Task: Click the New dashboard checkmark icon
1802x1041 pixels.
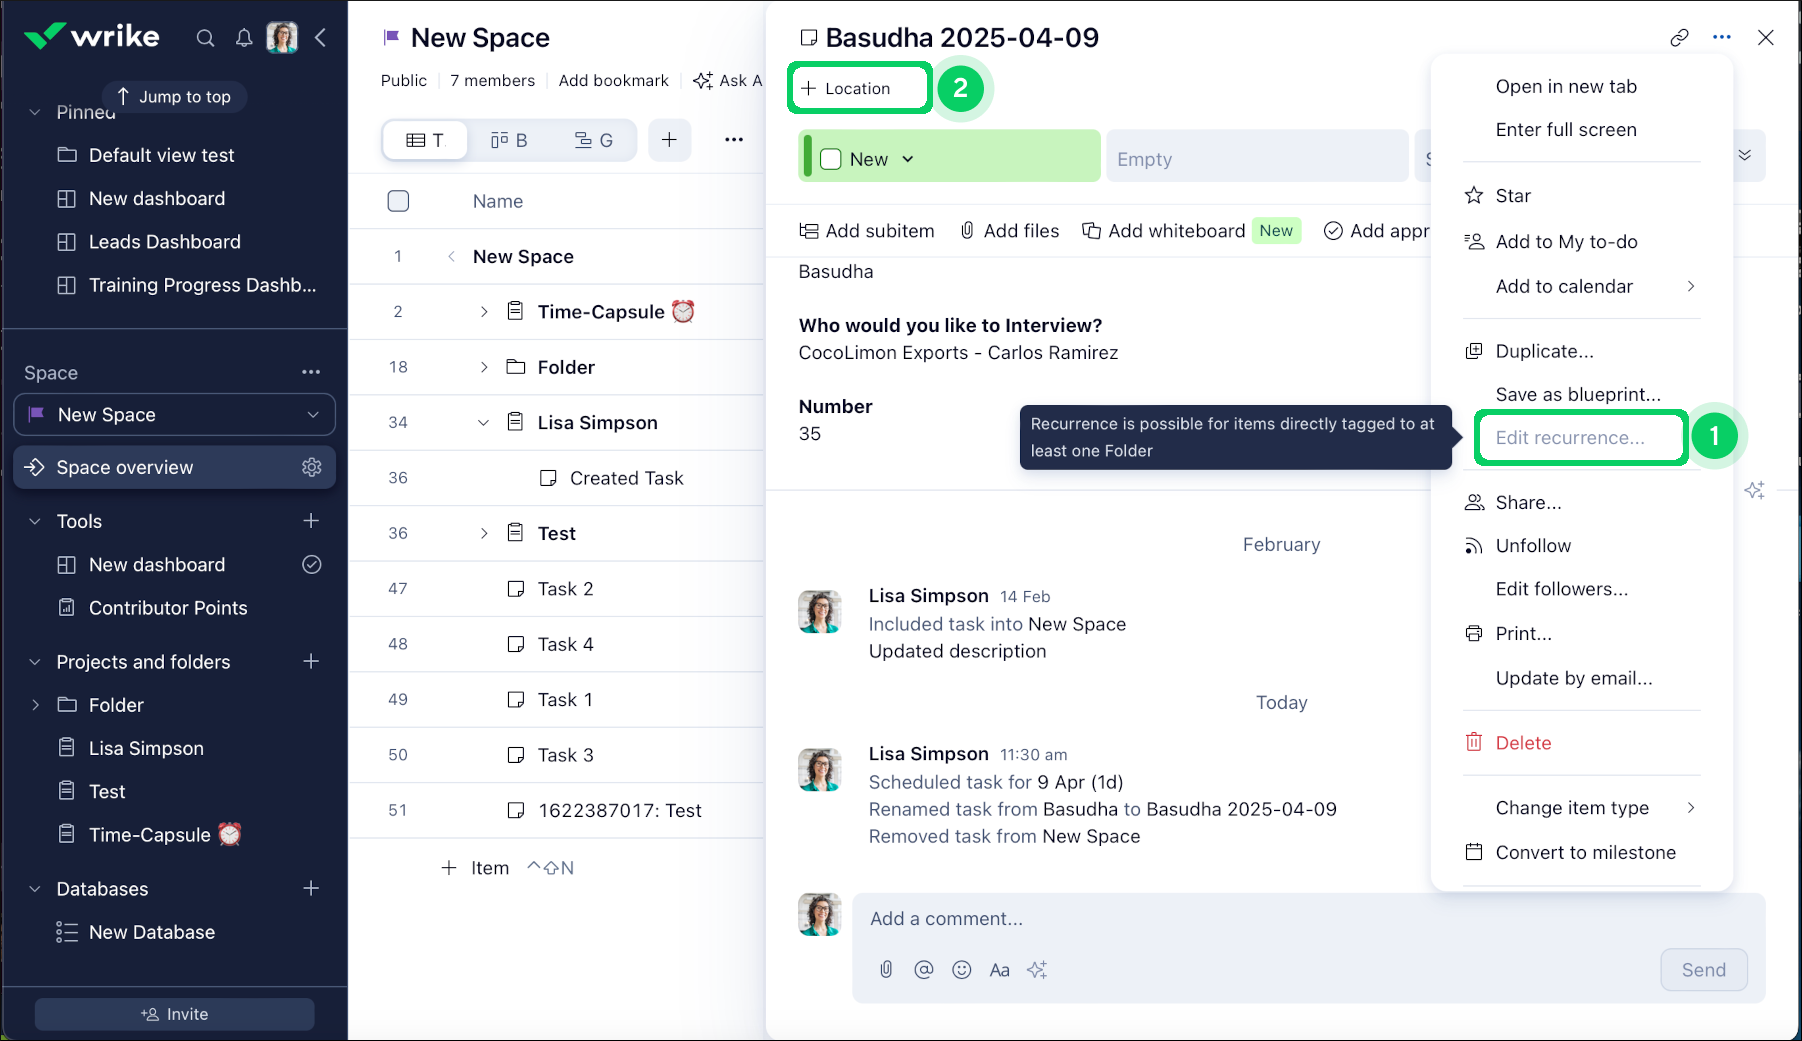Action: click(x=312, y=565)
